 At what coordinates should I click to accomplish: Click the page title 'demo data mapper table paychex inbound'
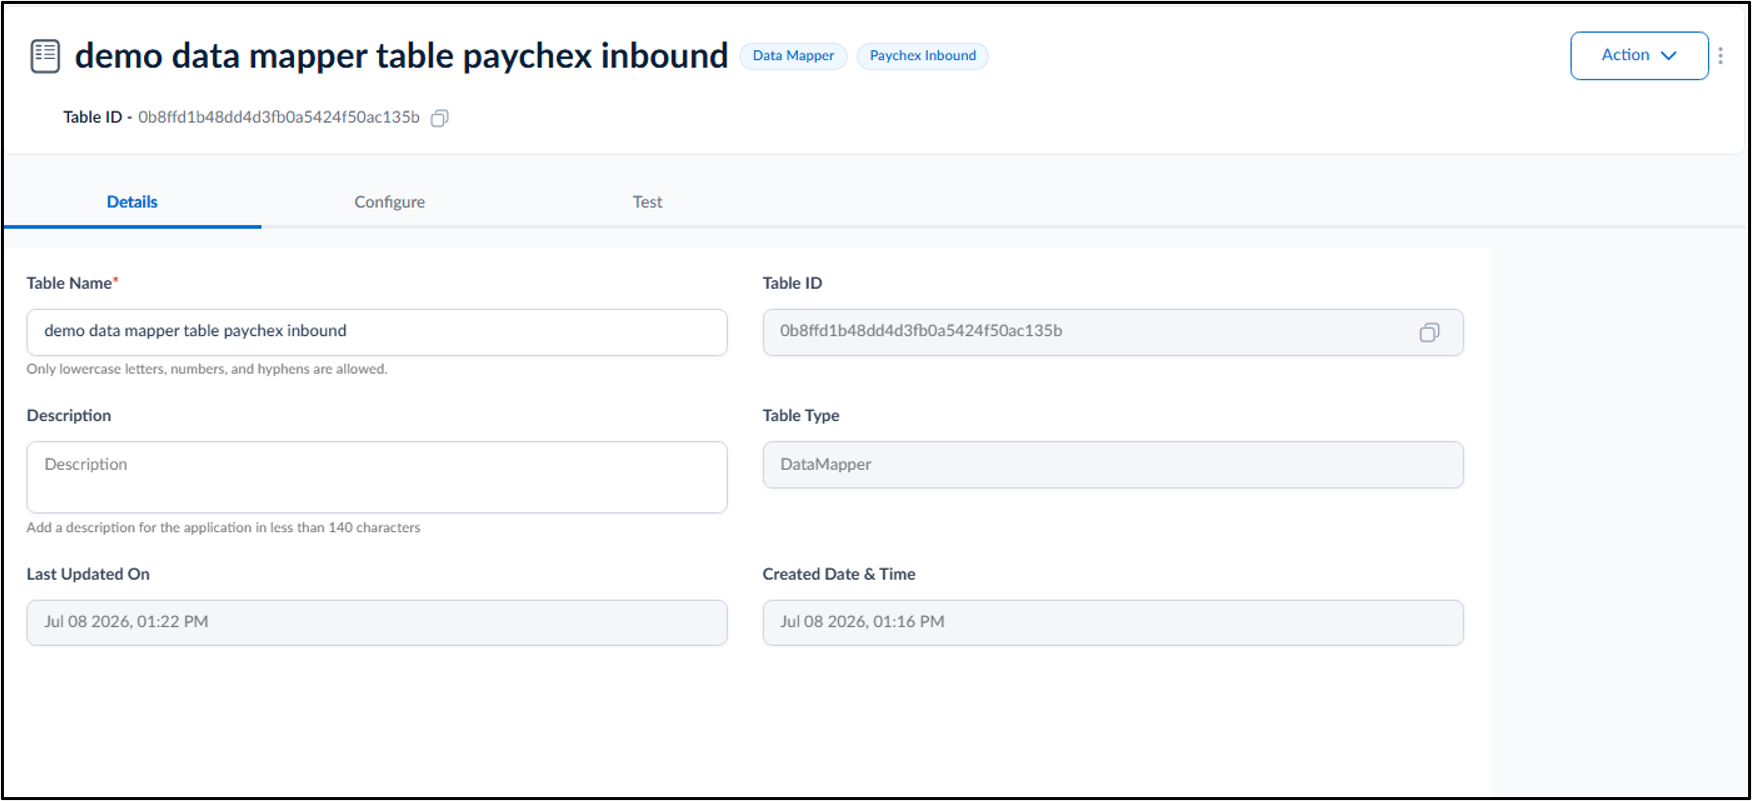(401, 56)
